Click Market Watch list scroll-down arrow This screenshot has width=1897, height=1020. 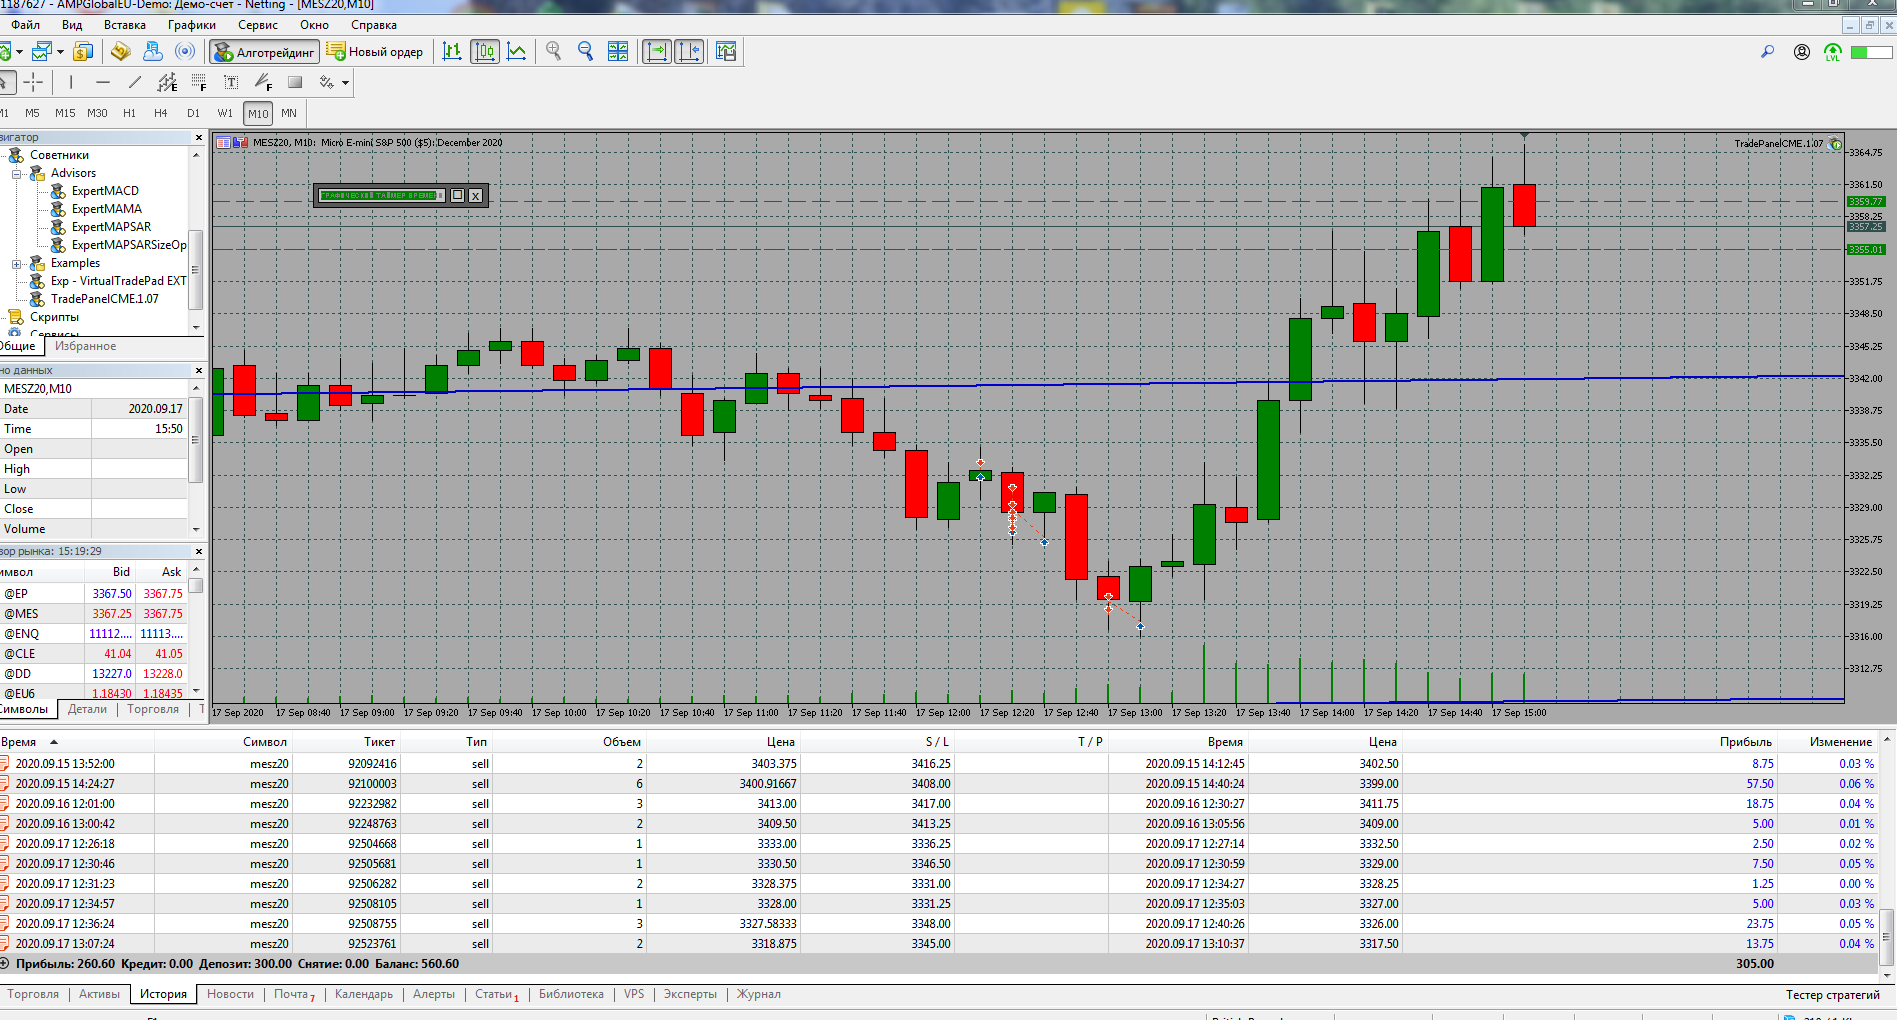(196, 691)
